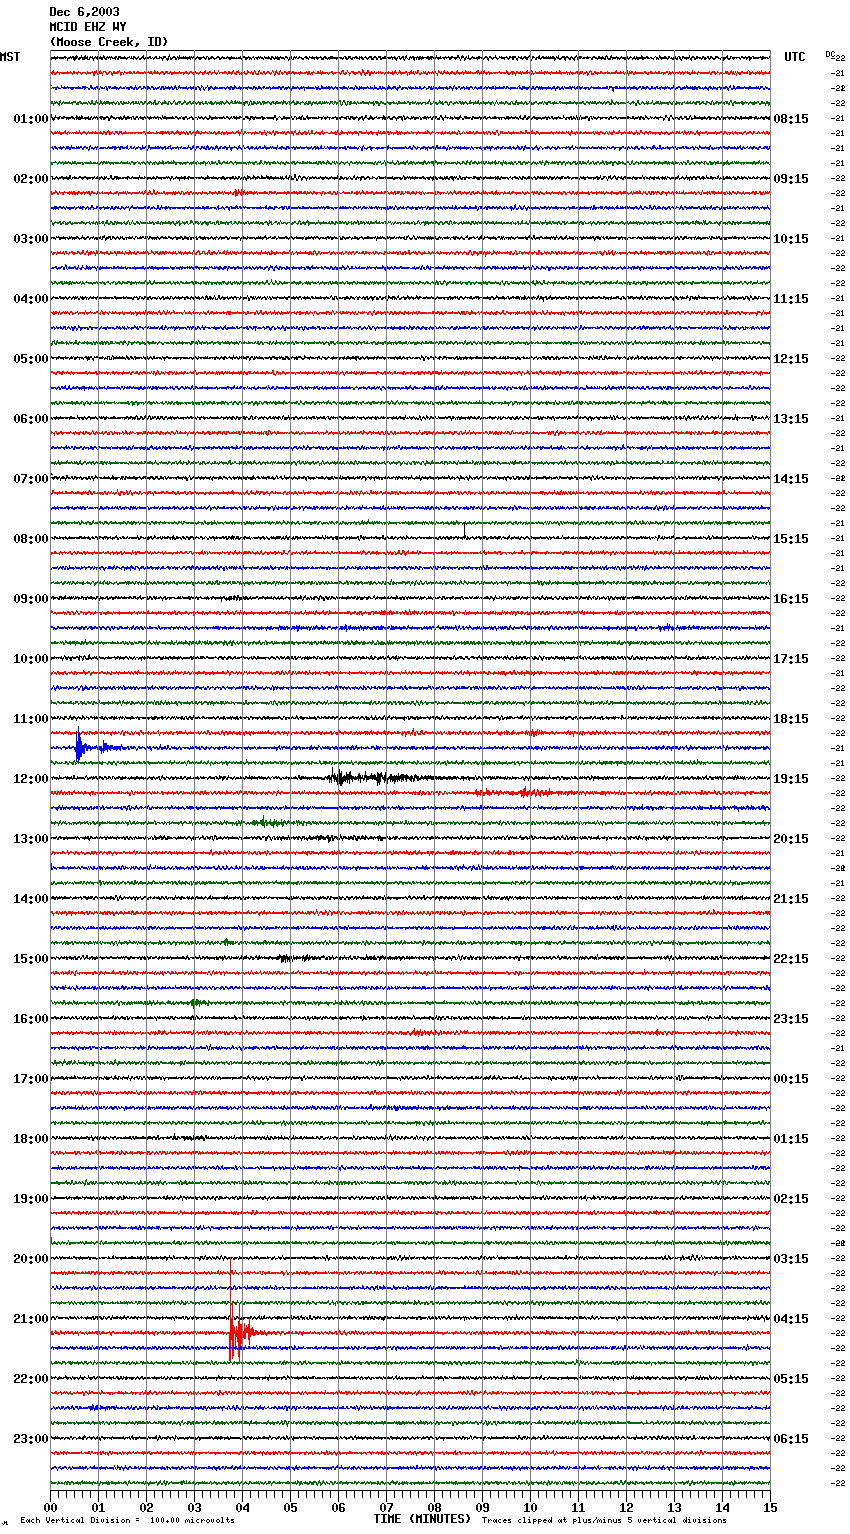Viewport: 850px width, 1534px height.
Task: Select the 07:00 MST time label
Action: [31, 479]
